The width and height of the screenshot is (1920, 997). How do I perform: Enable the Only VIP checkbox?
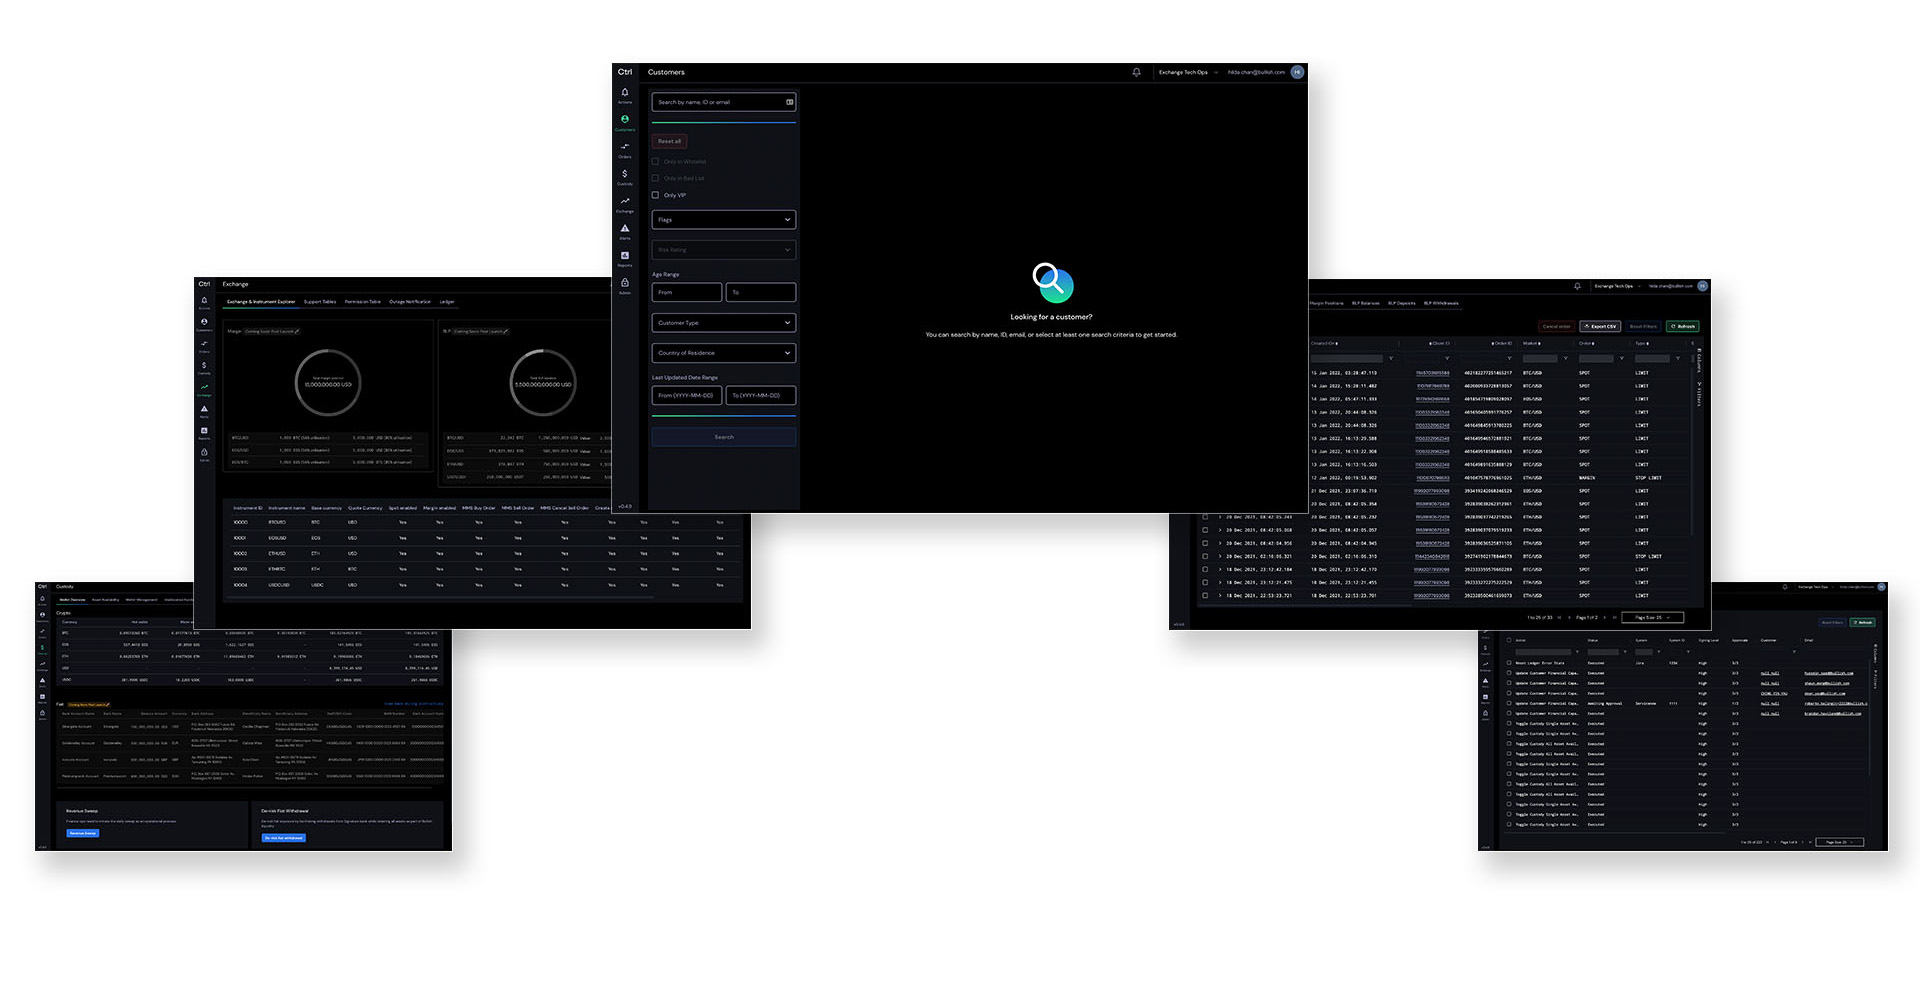click(x=656, y=195)
